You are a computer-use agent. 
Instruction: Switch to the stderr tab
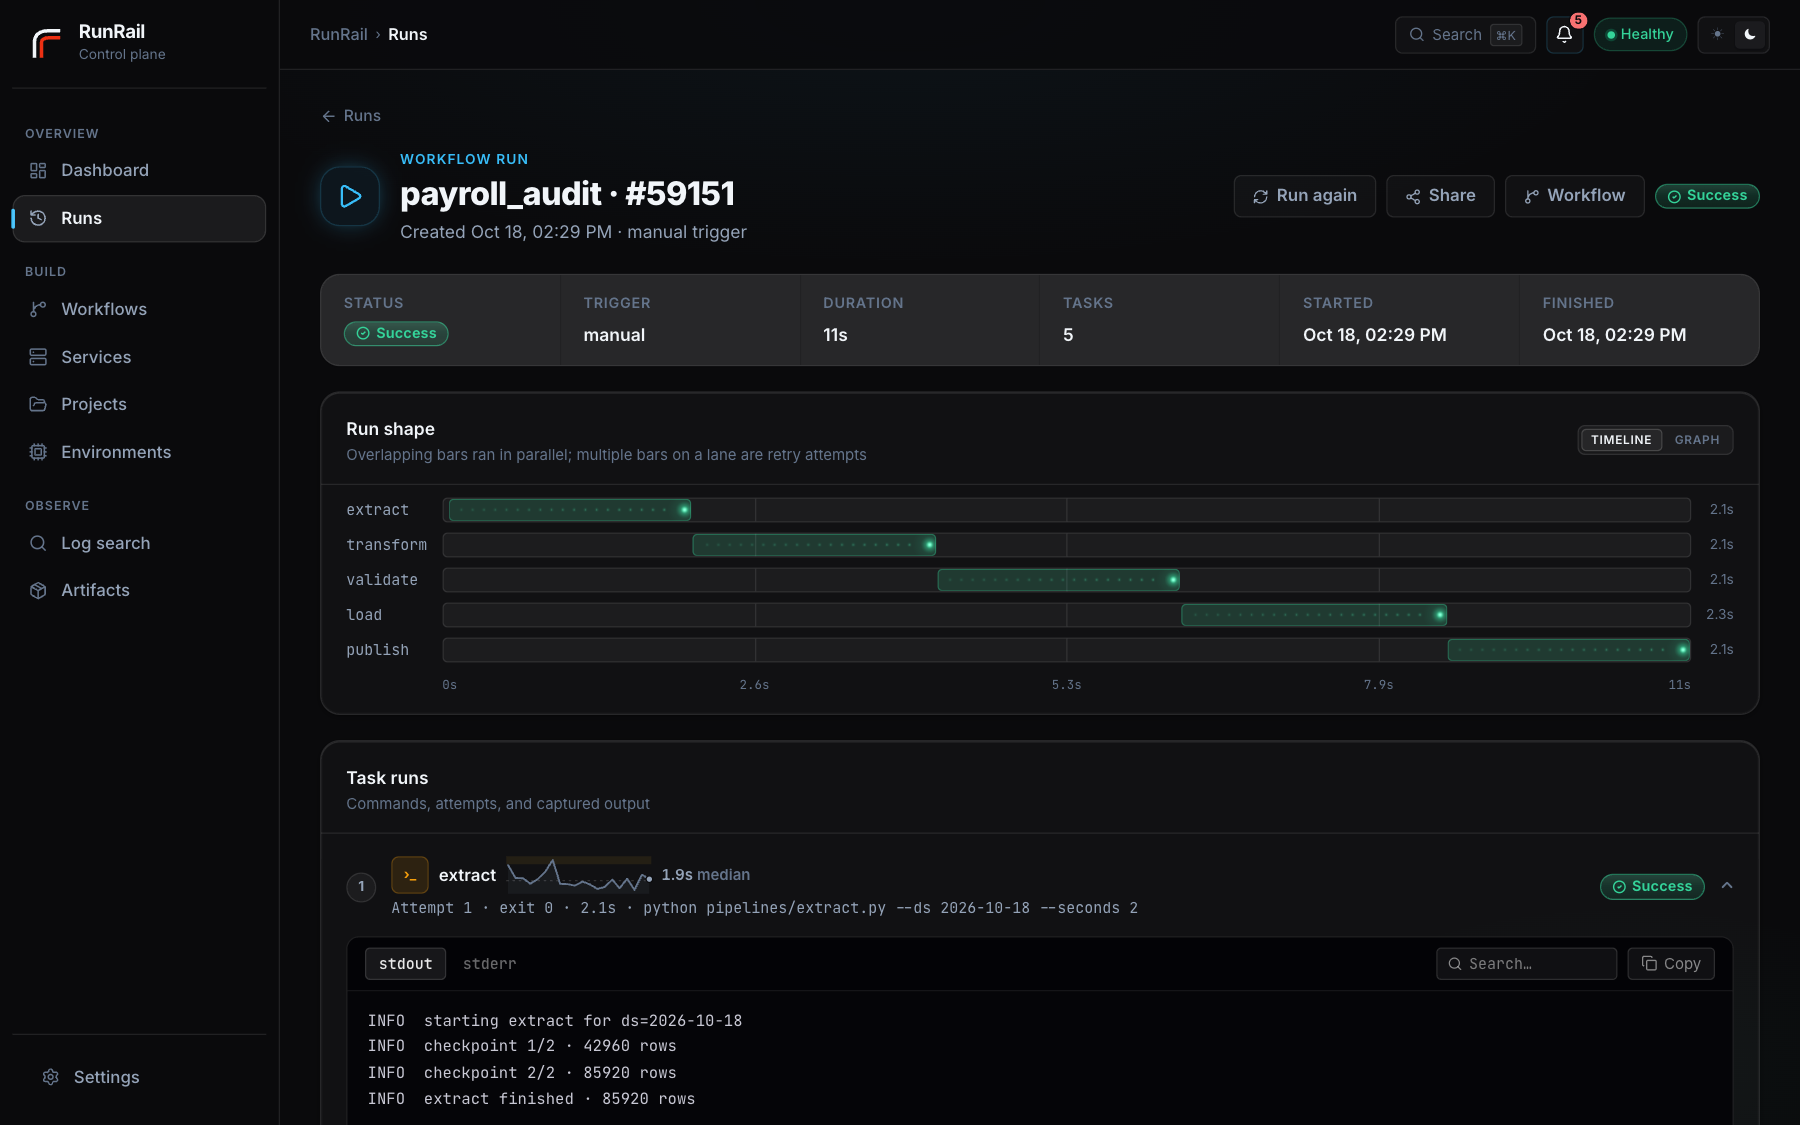point(489,964)
